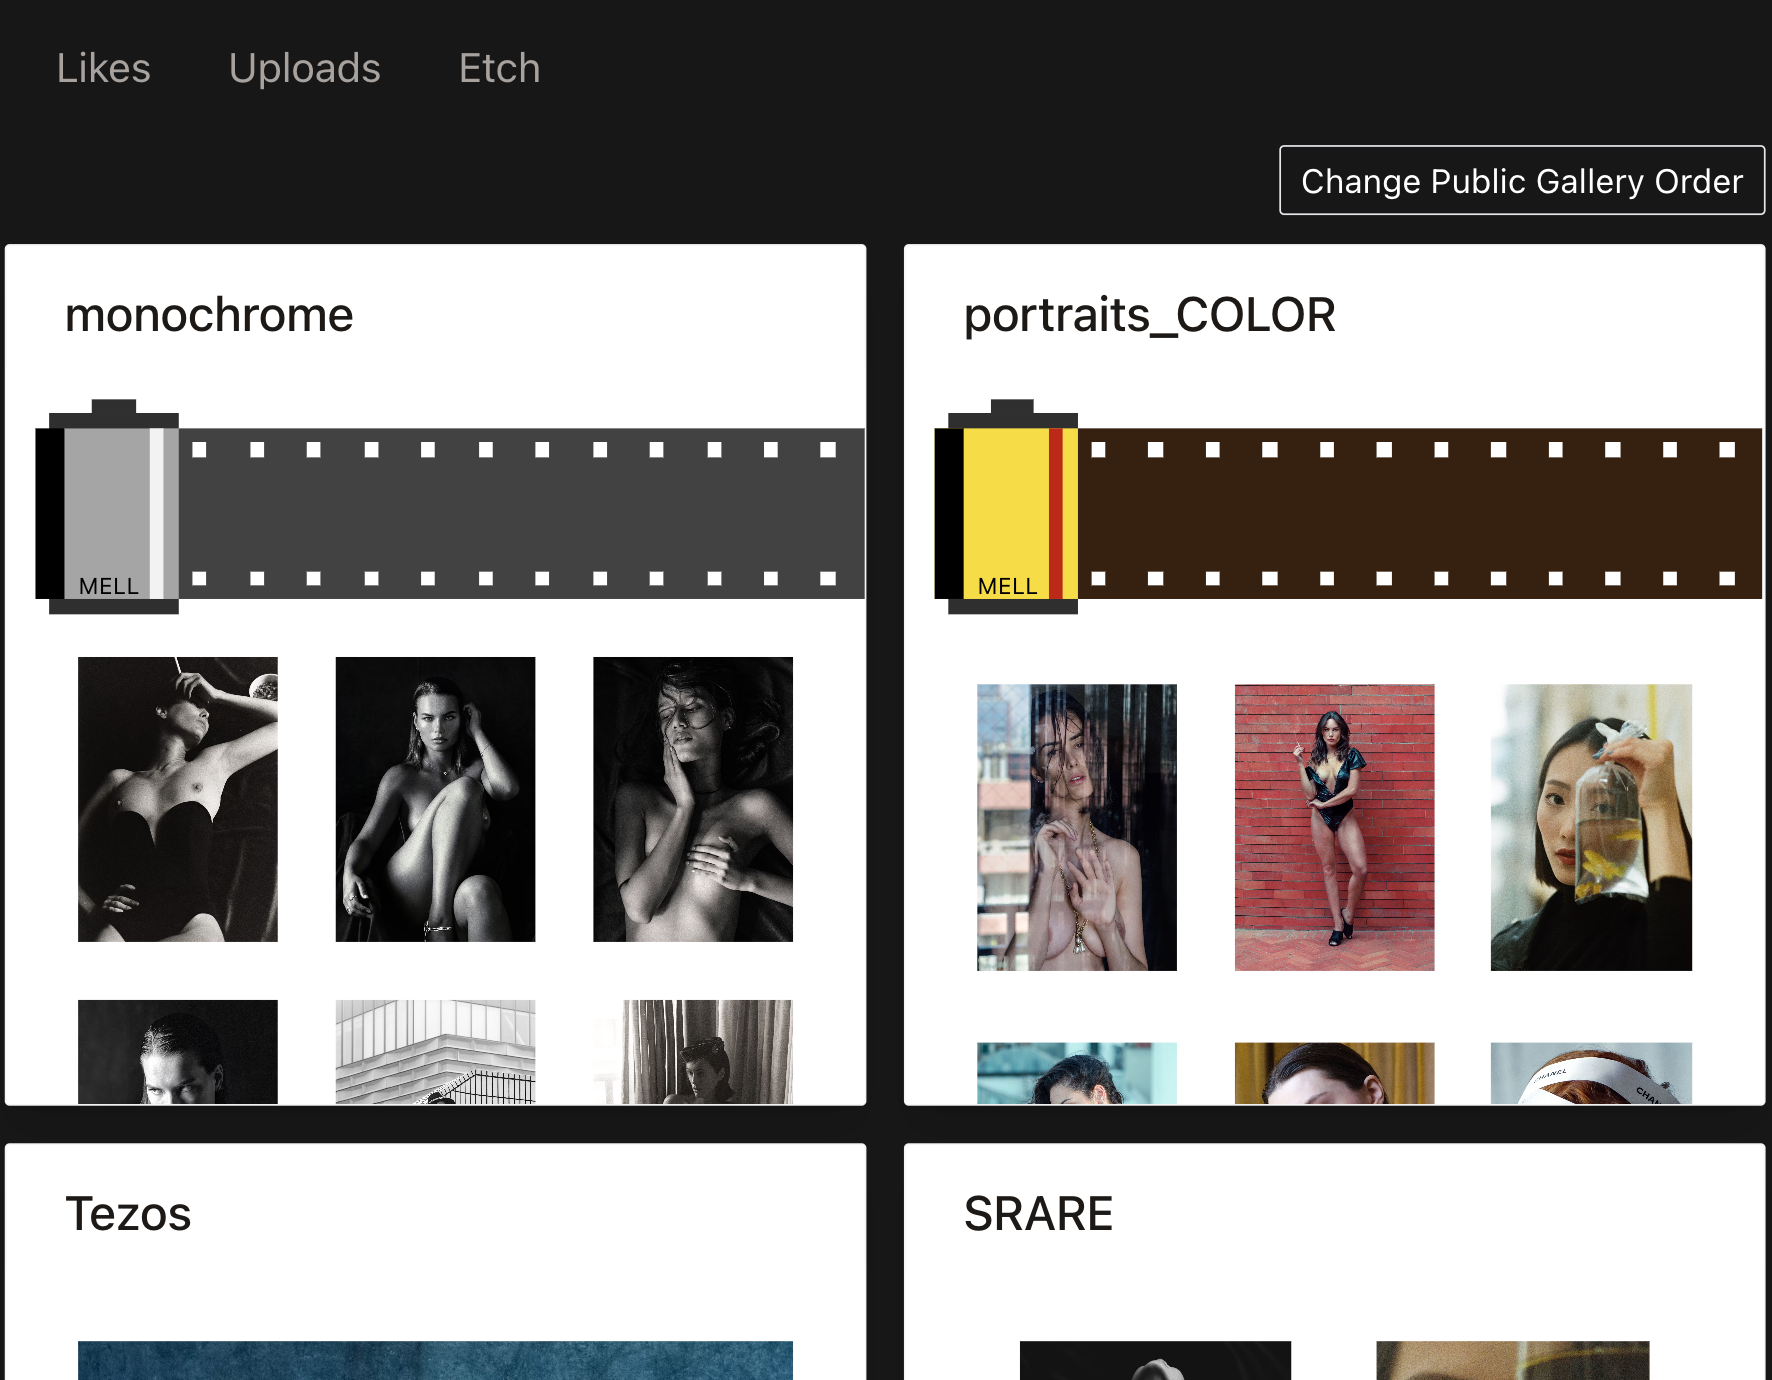The width and height of the screenshot is (1772, 1380).
Task: Open monochrome photo of woman lying with hand on face
Action: coord(693,799)
